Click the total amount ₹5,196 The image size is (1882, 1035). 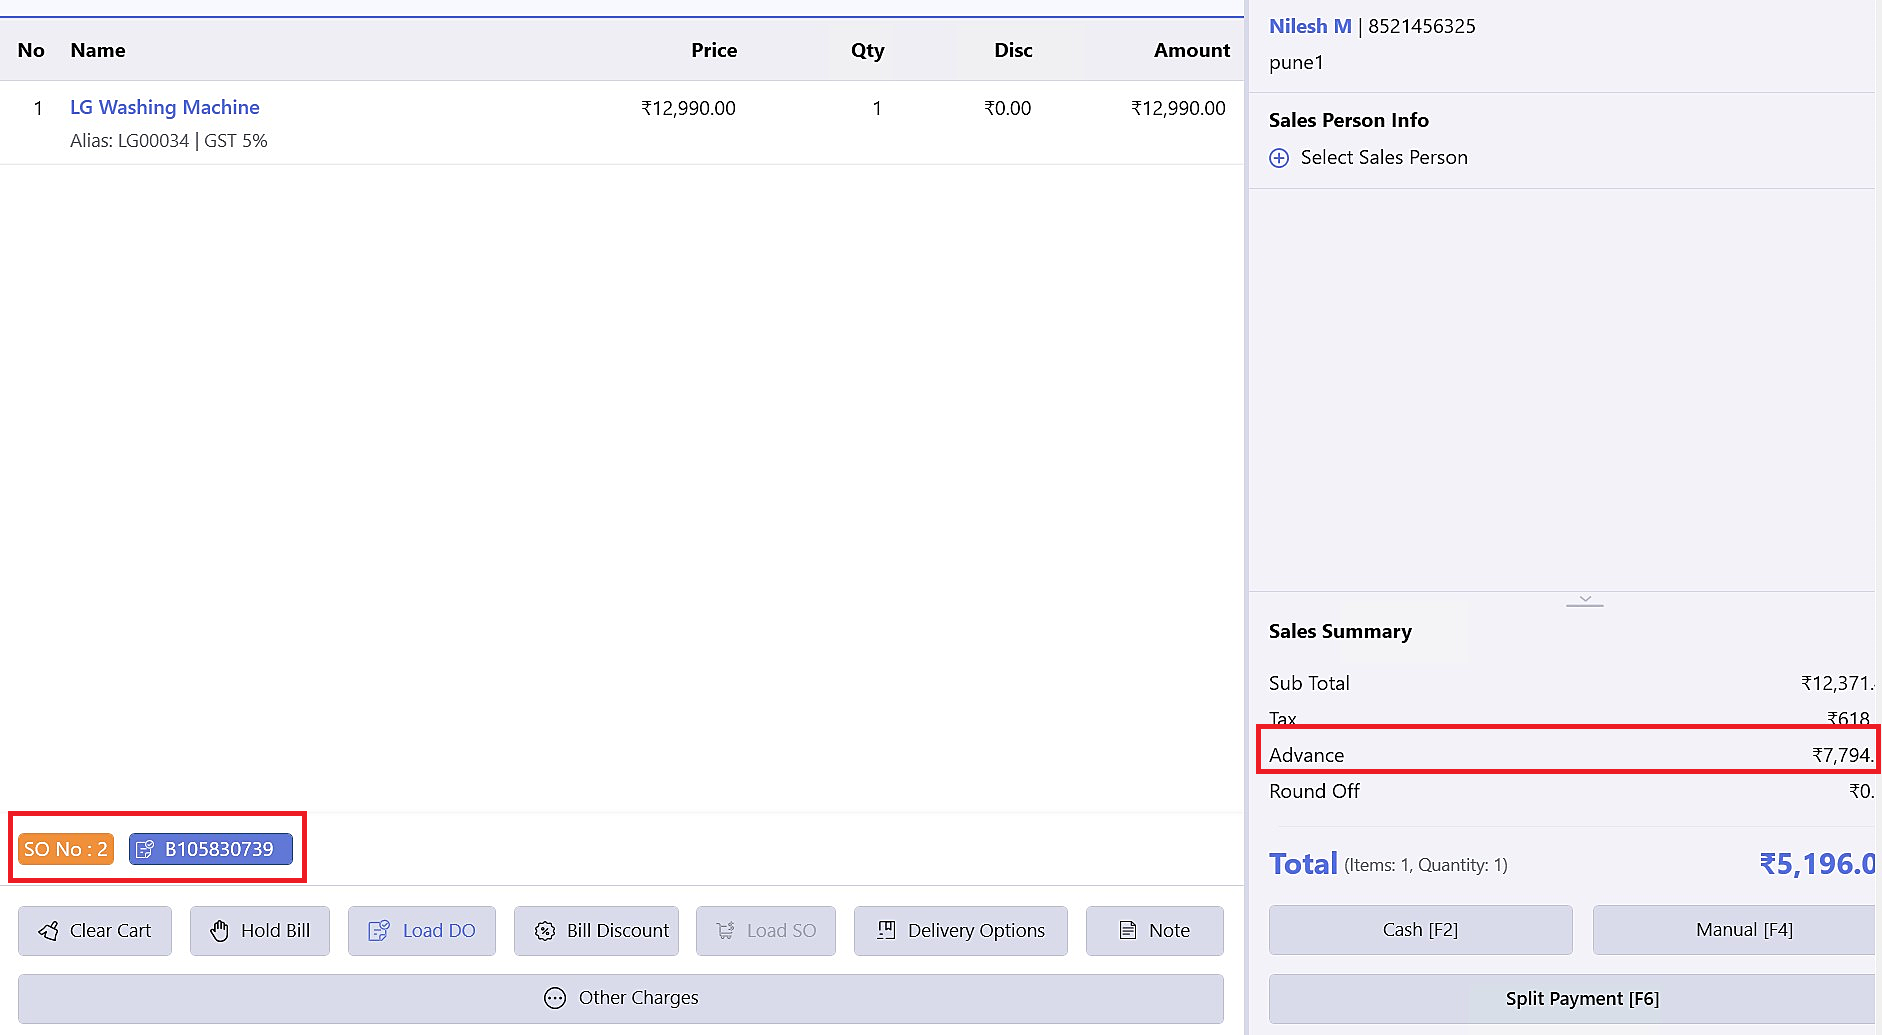click(x=1817, y=864)
